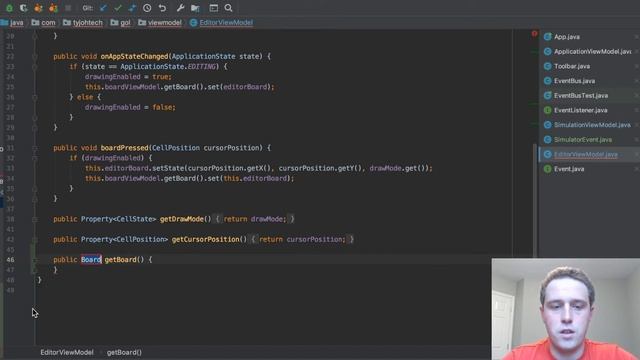Click the error indicator at editor top

[x=534, y=34]
